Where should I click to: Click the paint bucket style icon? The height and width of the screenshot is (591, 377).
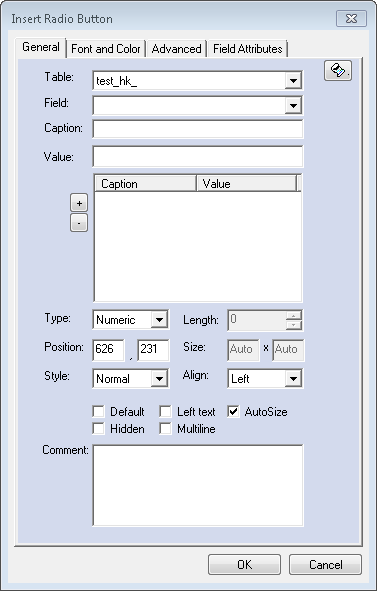[x=338, y=70]
